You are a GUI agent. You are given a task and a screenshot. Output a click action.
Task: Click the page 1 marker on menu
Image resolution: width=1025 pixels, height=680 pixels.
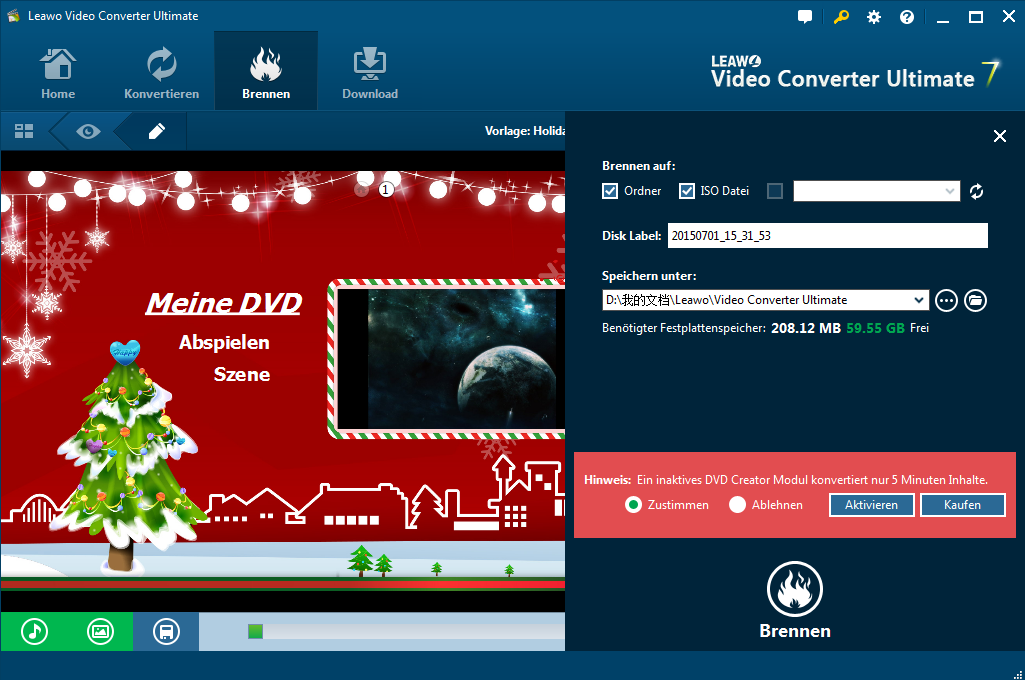[x=386, y=190]
